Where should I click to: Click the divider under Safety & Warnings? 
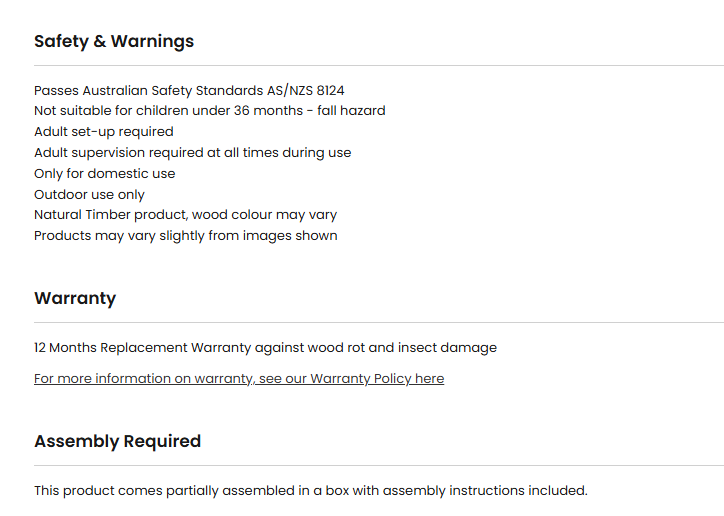(x=378, y=66)
